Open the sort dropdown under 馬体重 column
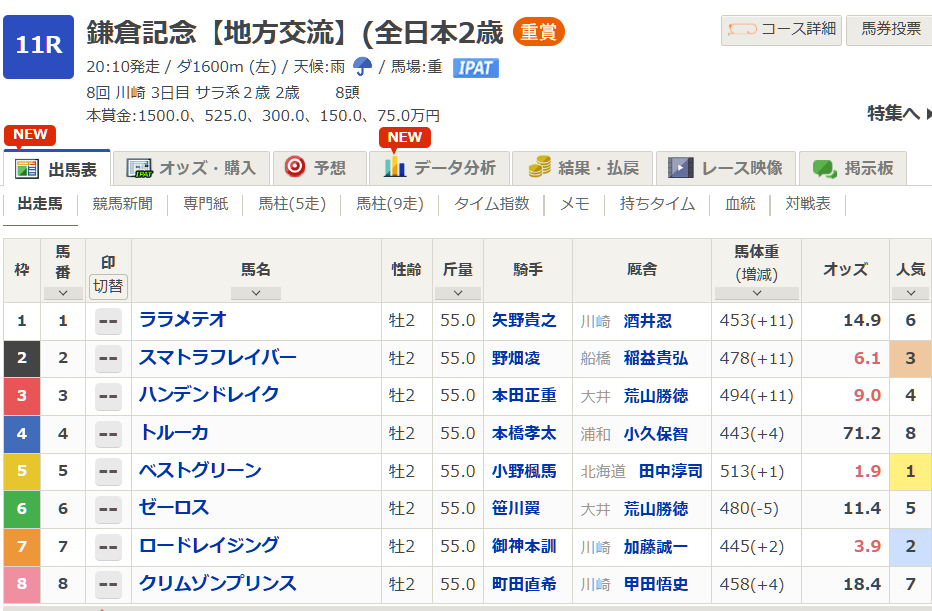Viewport: 932px width, 611px height. (756, 293)
